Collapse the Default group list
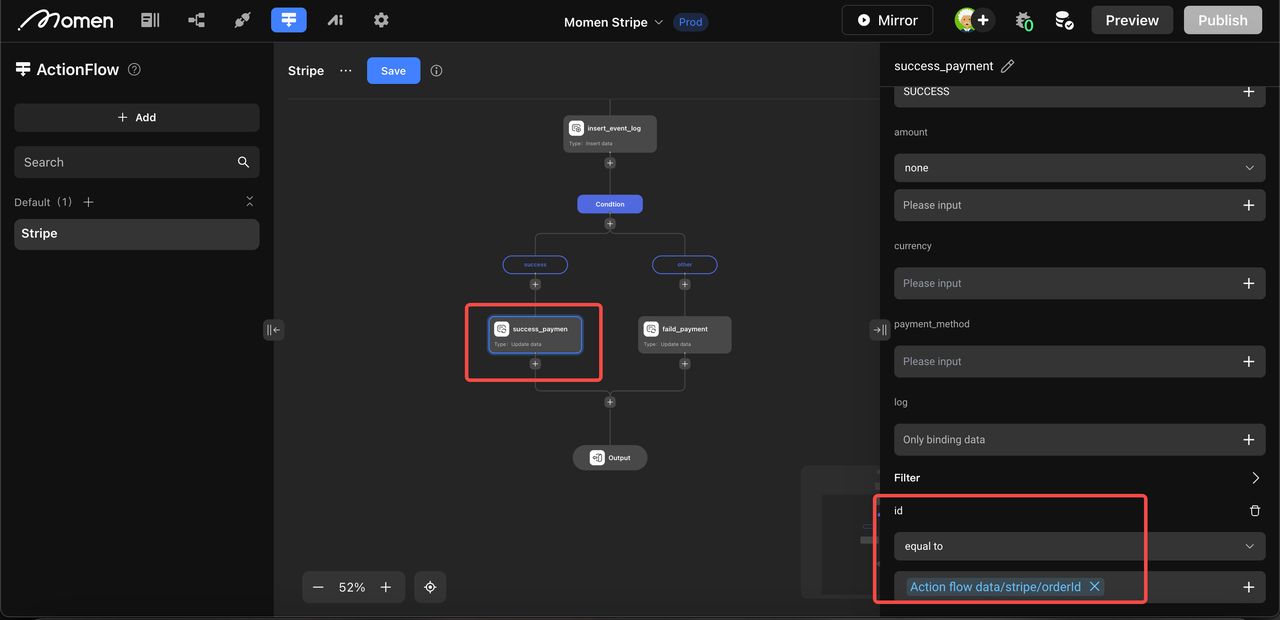 click(x=250, y=202)
